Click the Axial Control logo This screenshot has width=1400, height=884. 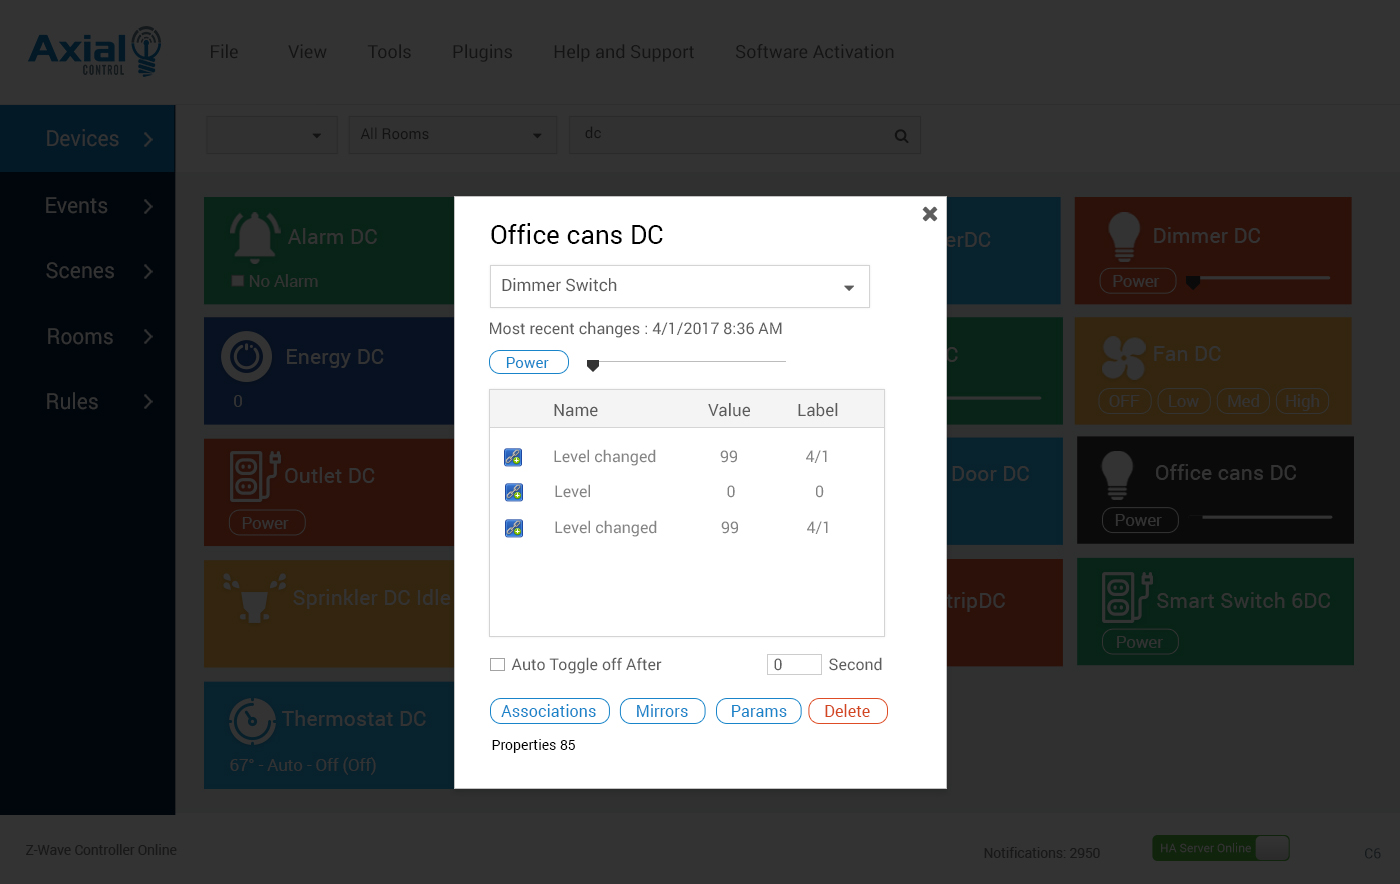tap(95, 52)
